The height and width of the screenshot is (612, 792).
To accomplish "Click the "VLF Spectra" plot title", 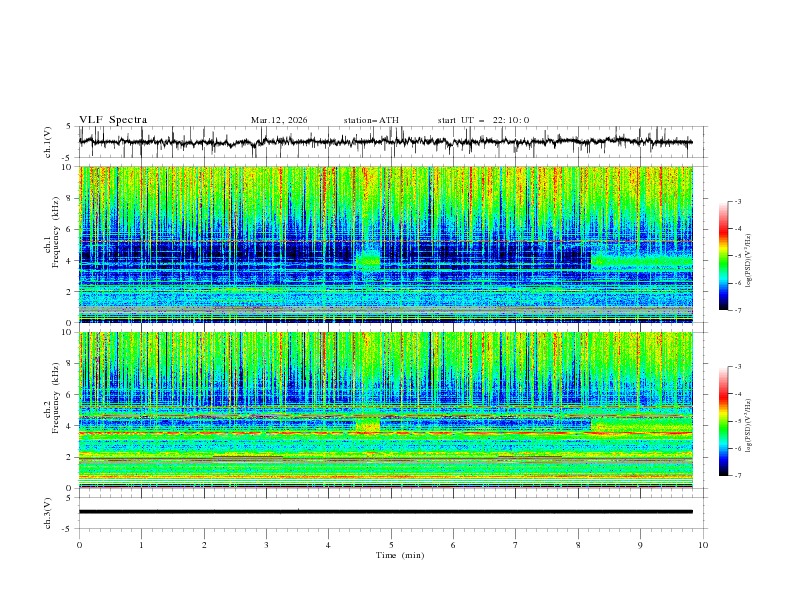I will point(113,120).
